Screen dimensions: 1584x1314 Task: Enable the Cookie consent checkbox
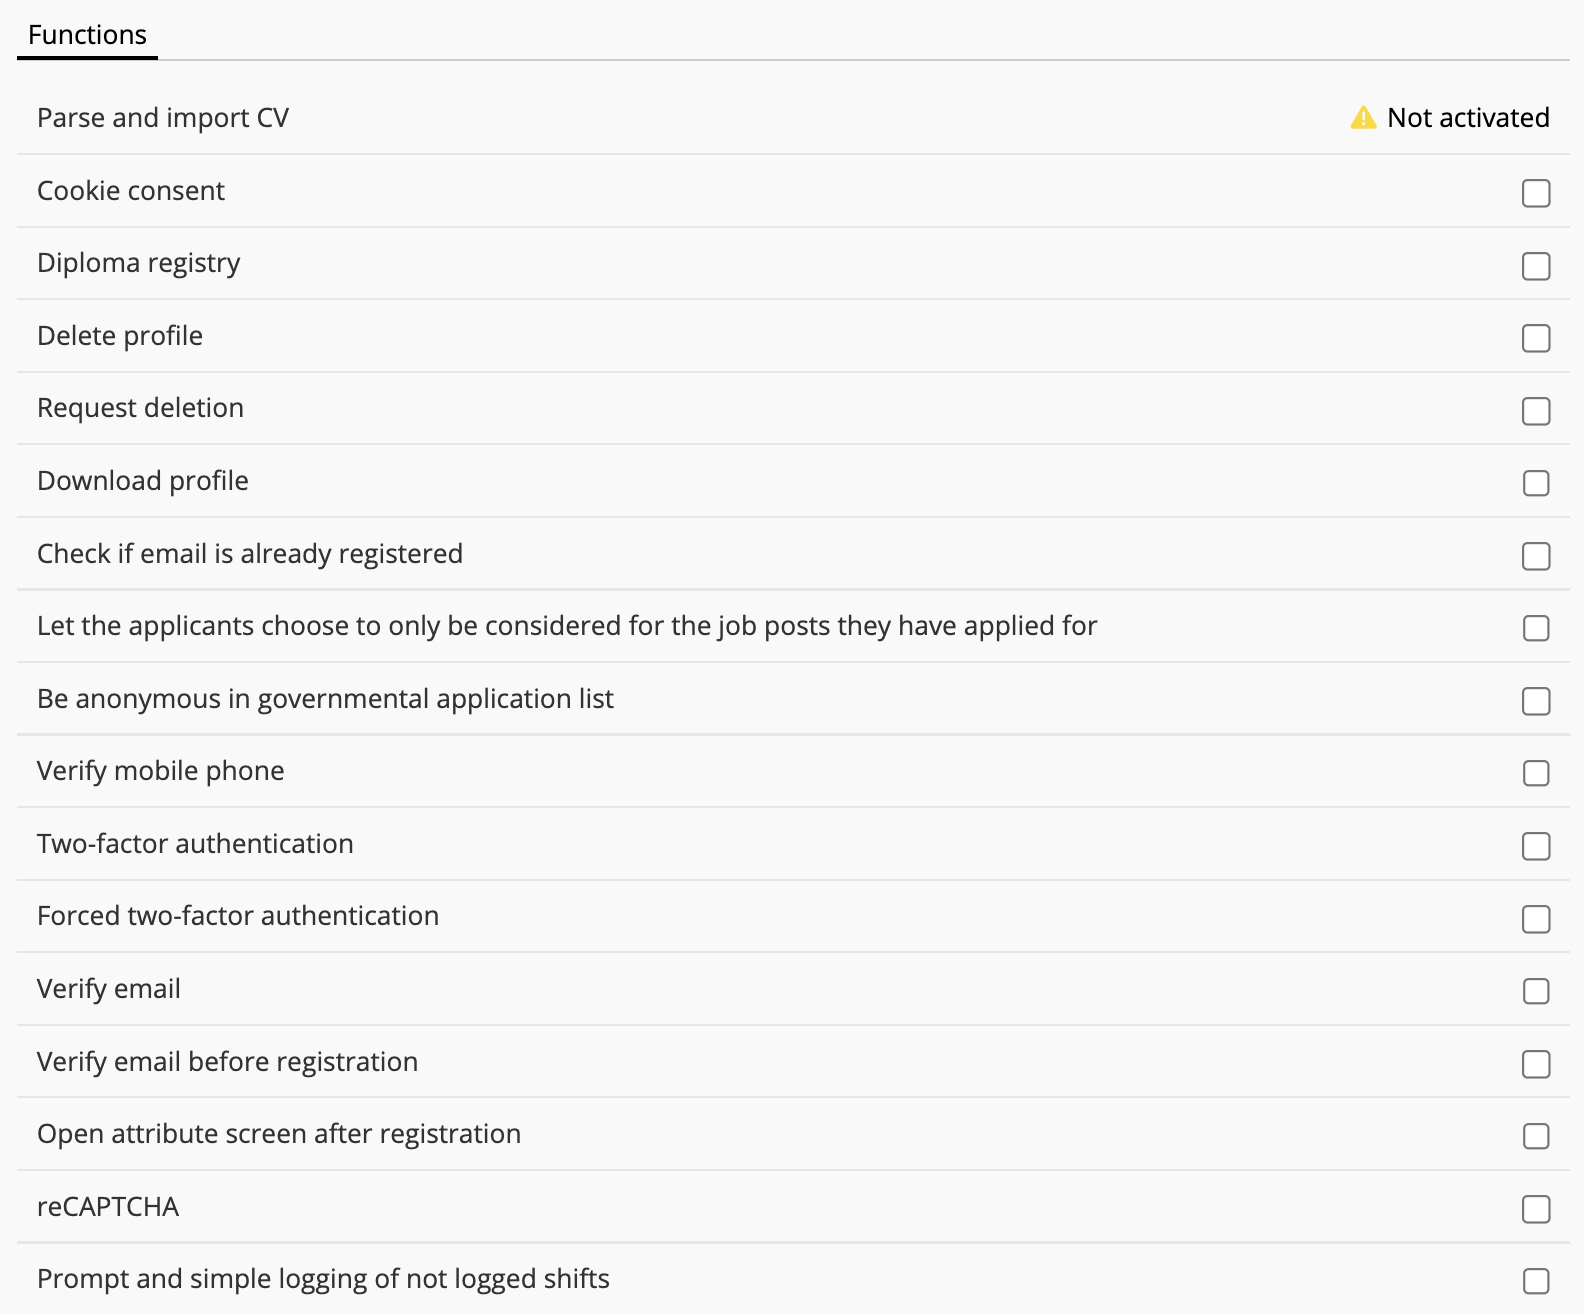click(1536, 193)
